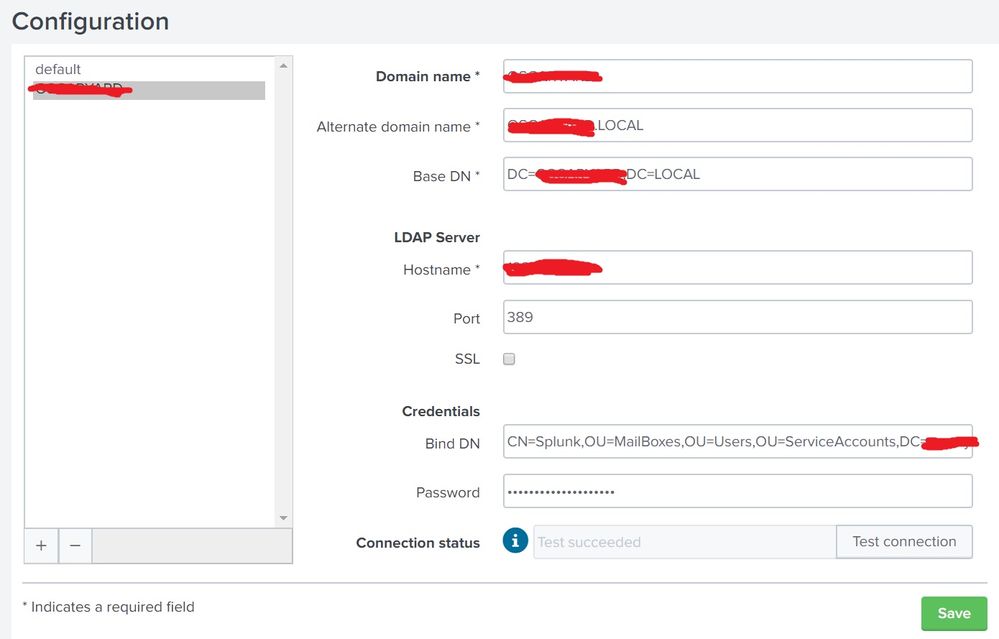Image resolution: width=999 pixels, height=639 pixels.
Task: Click the Configuration page heading
Action: tap(90, 21)
